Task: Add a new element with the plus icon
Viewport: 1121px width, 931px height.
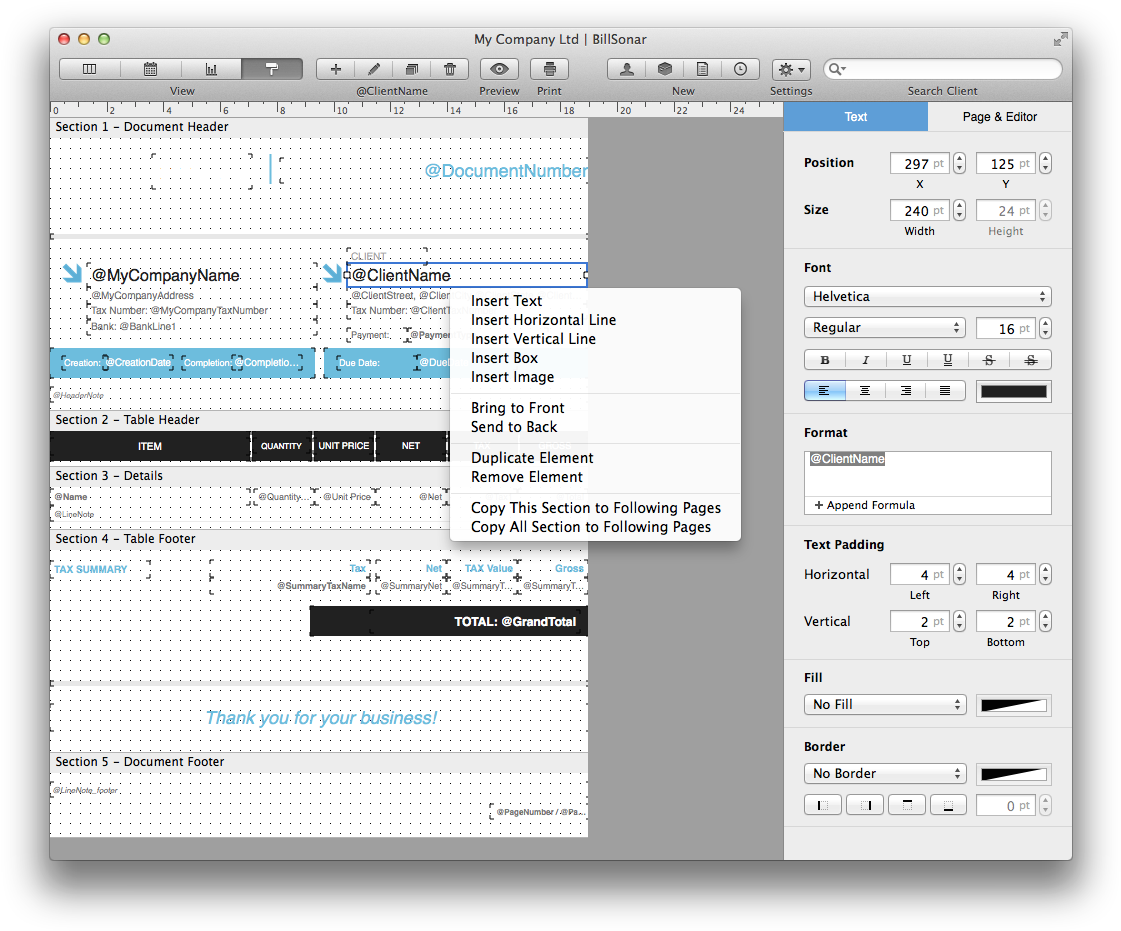Action: (335, 68)
